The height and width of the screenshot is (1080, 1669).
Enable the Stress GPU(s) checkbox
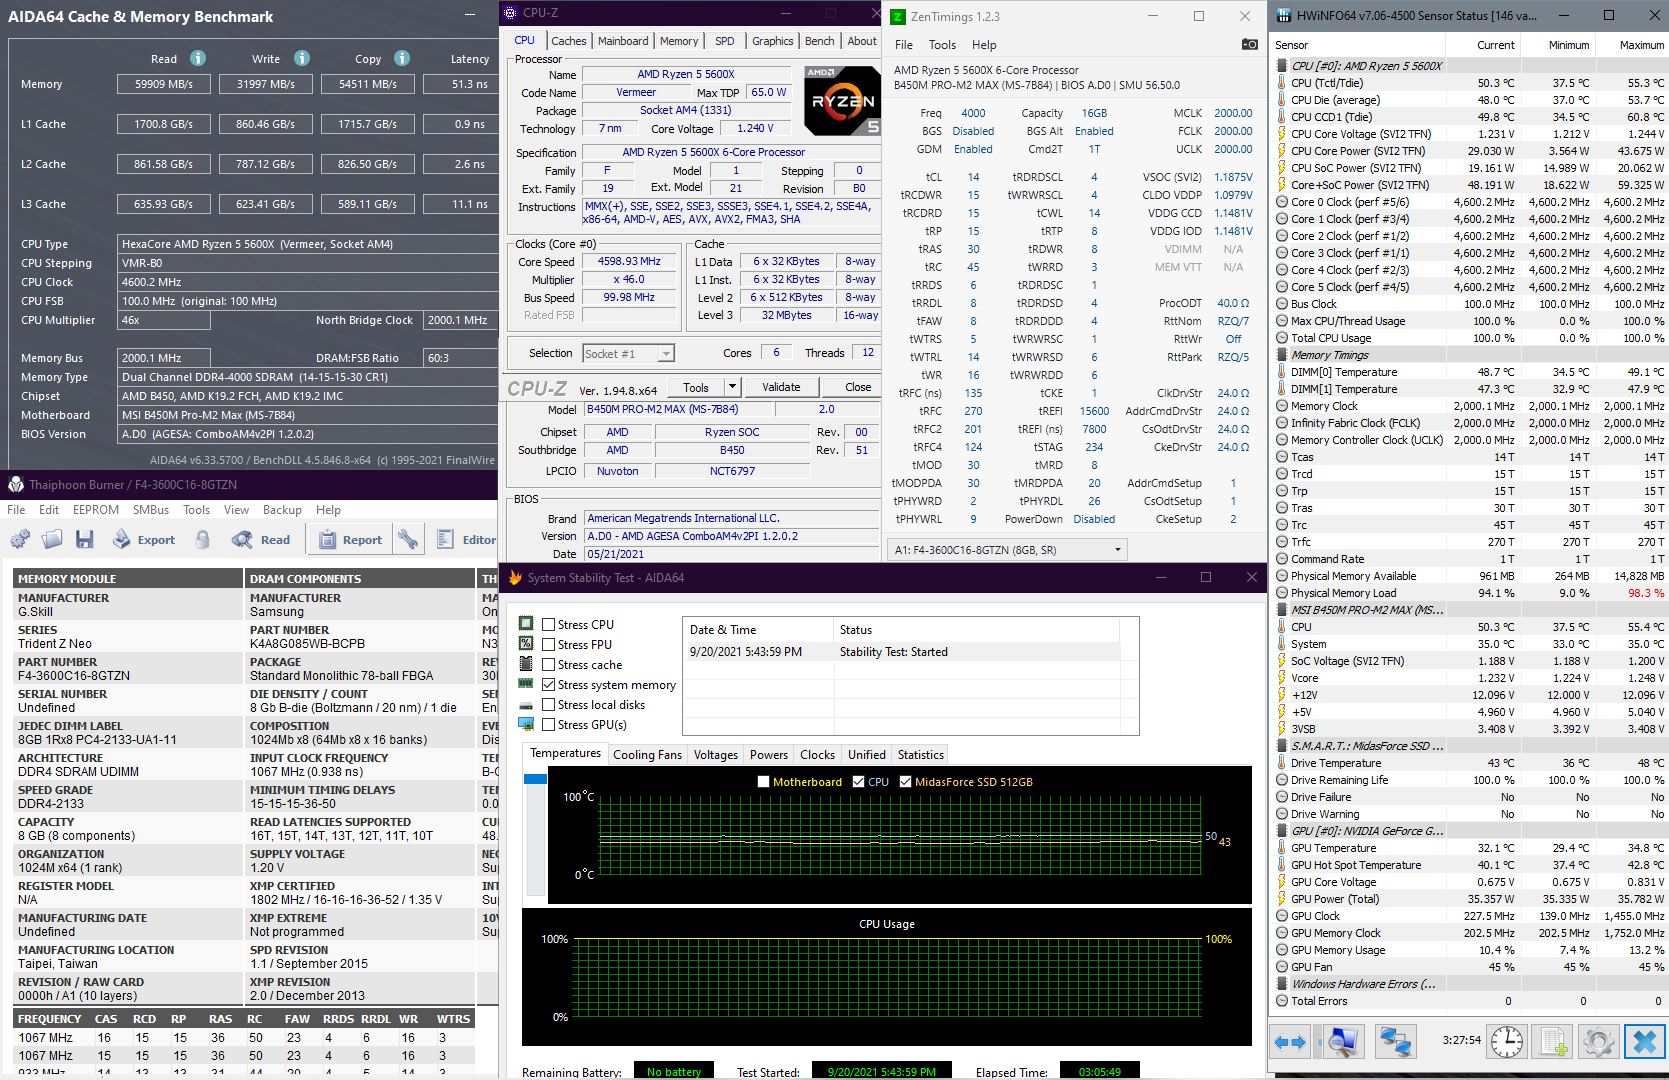click(x=548, y=724)
